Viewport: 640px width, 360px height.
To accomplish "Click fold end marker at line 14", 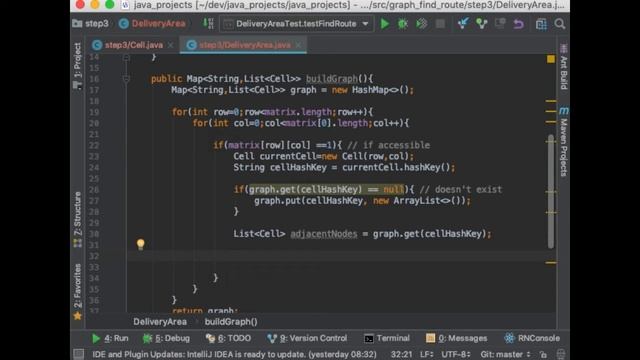I will (126, 57).
